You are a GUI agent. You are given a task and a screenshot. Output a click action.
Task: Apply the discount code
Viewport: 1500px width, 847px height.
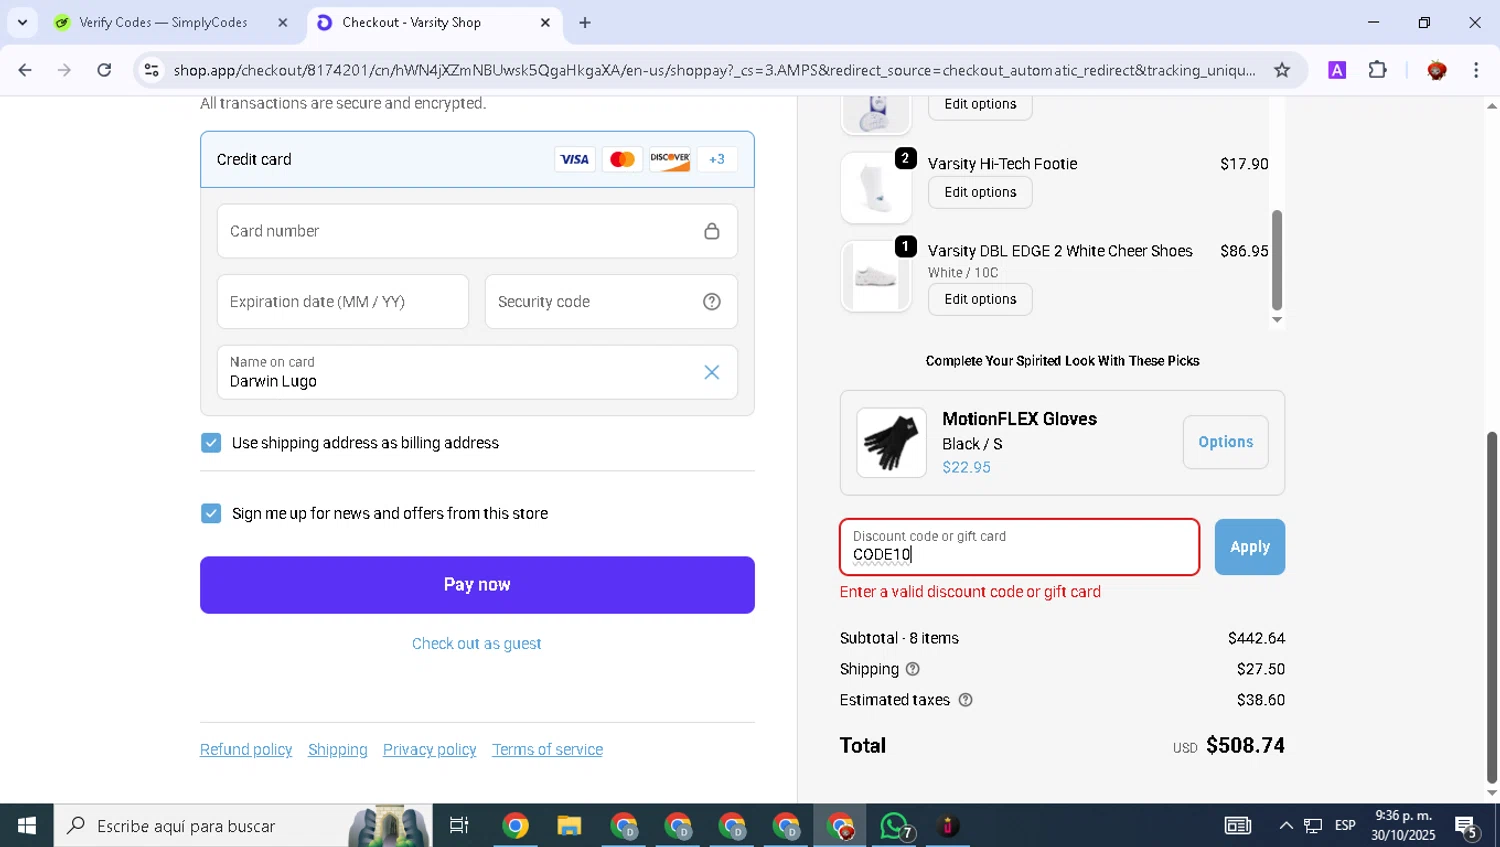[x=1249, y=547]
